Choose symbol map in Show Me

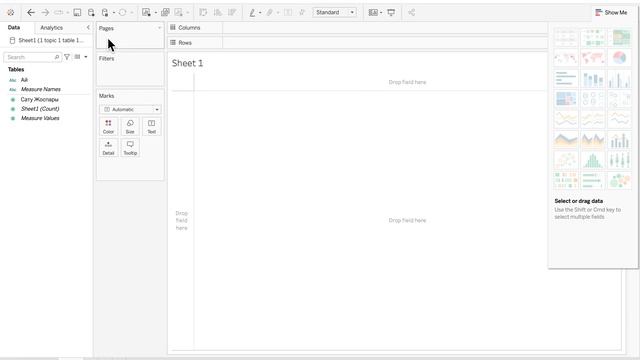[x=566, y=58]
